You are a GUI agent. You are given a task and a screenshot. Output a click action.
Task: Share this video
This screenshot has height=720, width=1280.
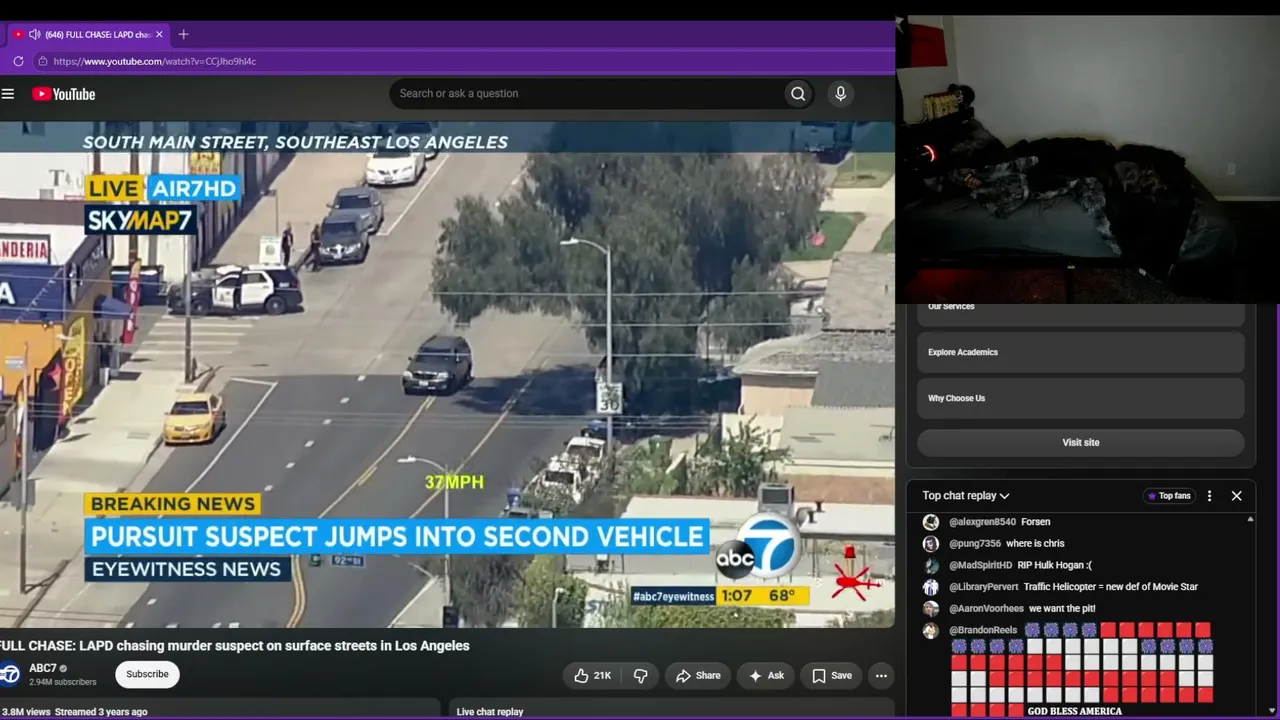point(698,676)
